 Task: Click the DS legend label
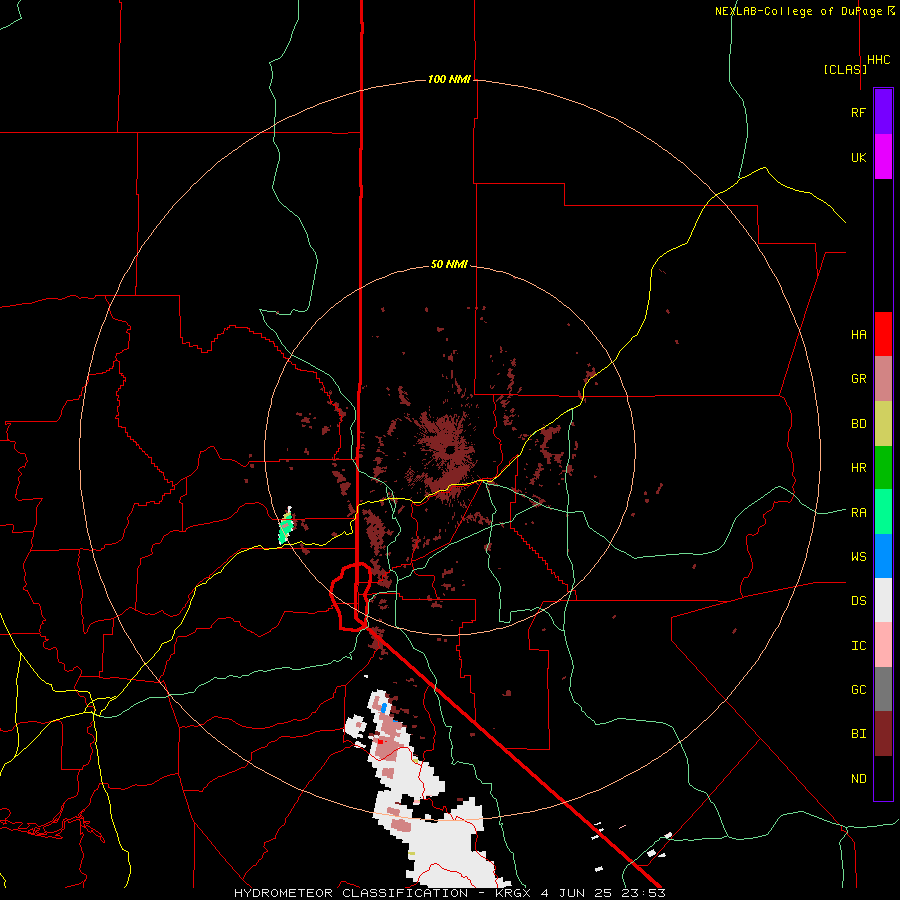(858, 601)
